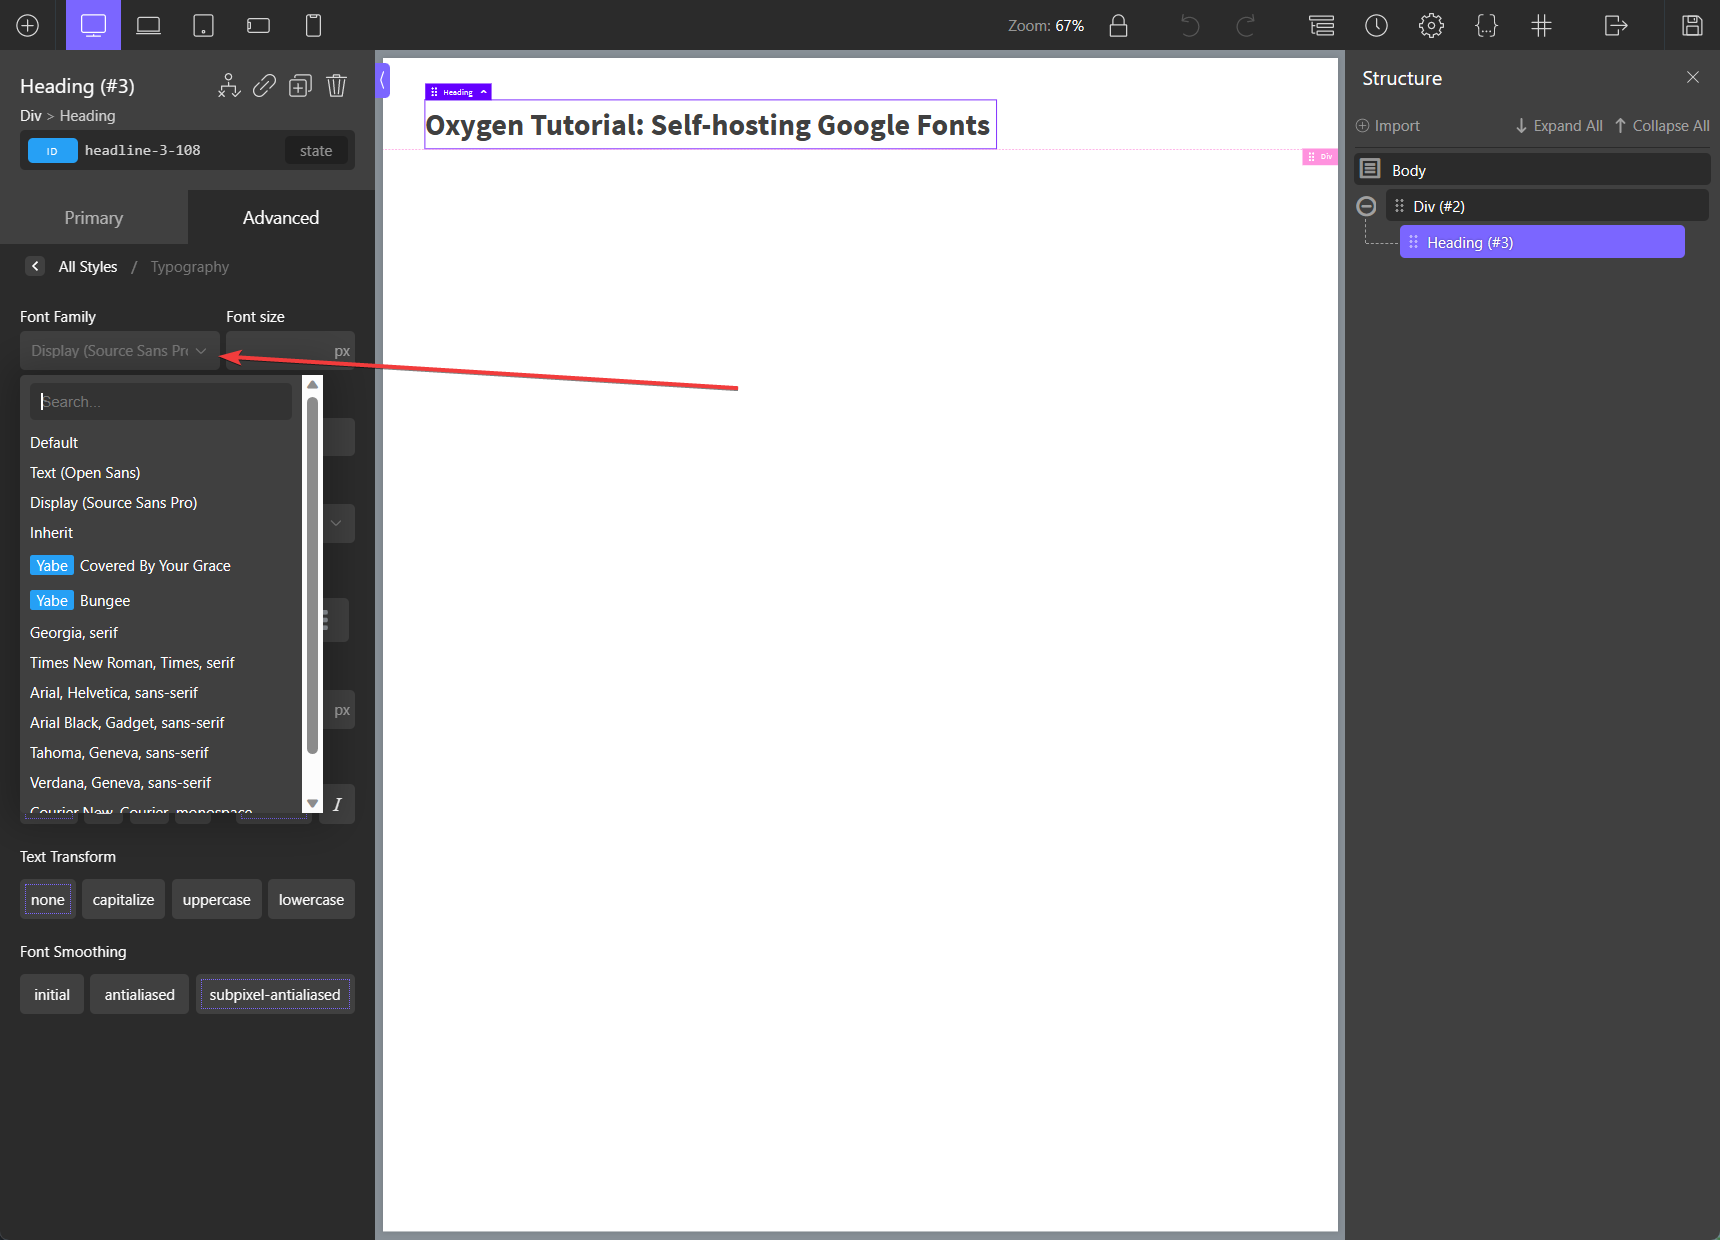Click Expand All in Structure panel
The height and width of the screenshot is (1240, 1720).
point(1559,125)
